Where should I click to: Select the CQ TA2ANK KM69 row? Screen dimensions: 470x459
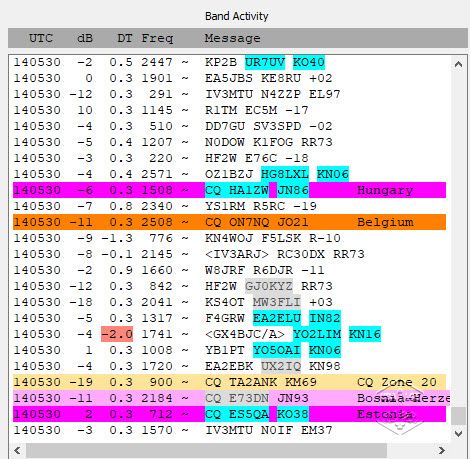pos(229,382)
